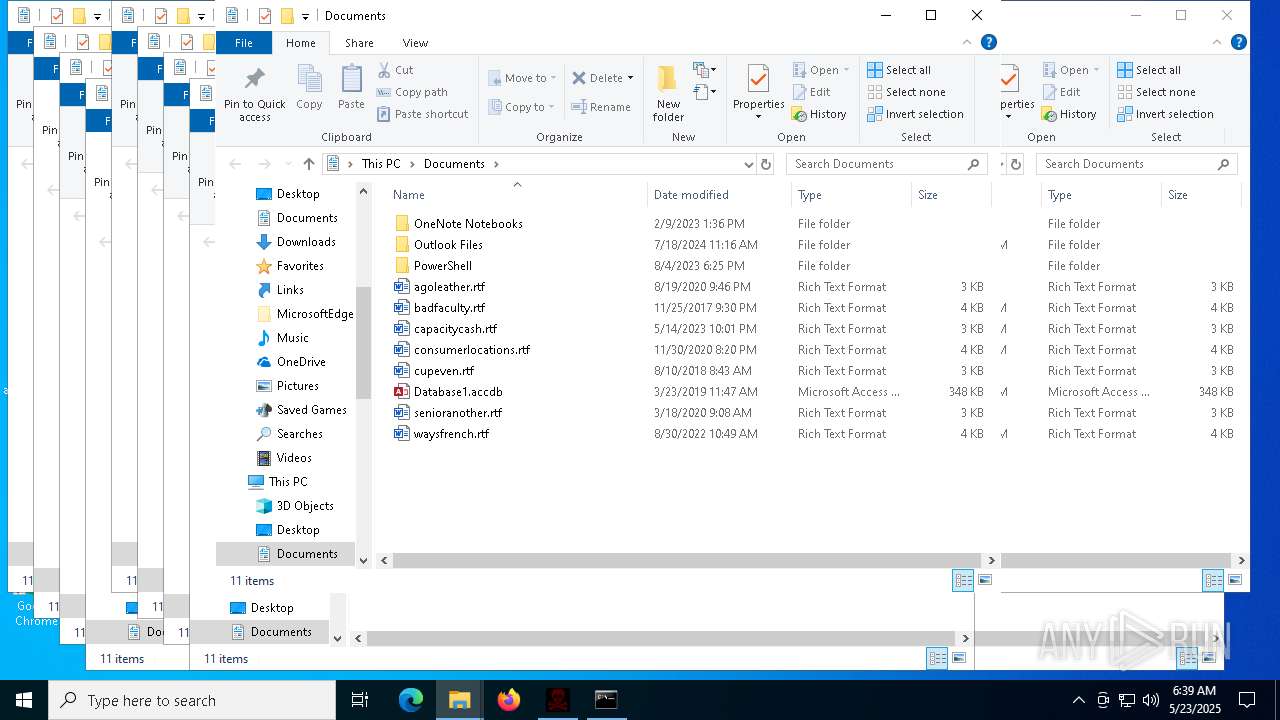Screen dimensions: 1280x720
Task: Open Help question mark icon
Action: (x=988, y=42)
